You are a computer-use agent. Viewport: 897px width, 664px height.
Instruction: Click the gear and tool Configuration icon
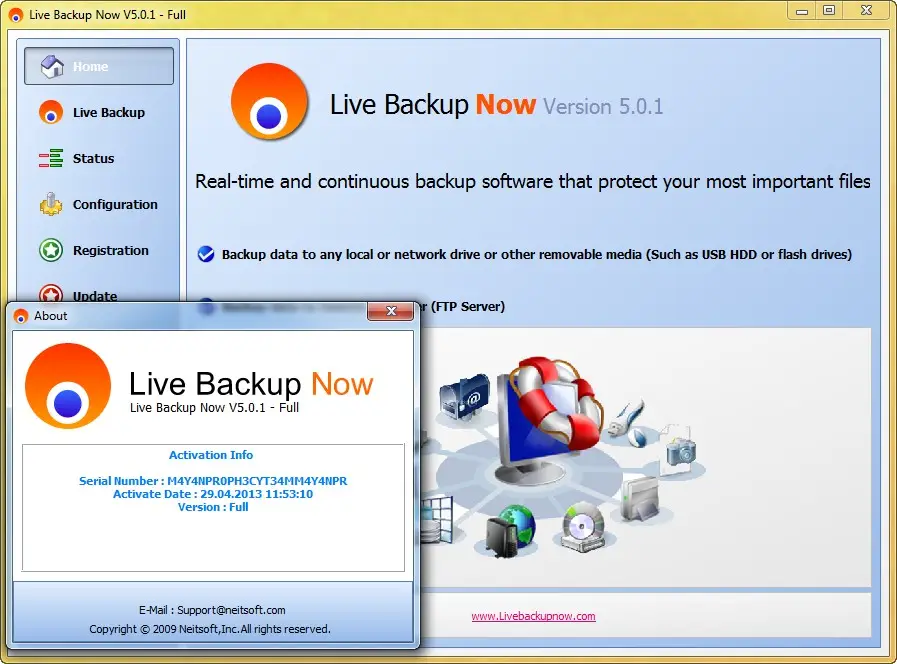[x=51, y=204]
